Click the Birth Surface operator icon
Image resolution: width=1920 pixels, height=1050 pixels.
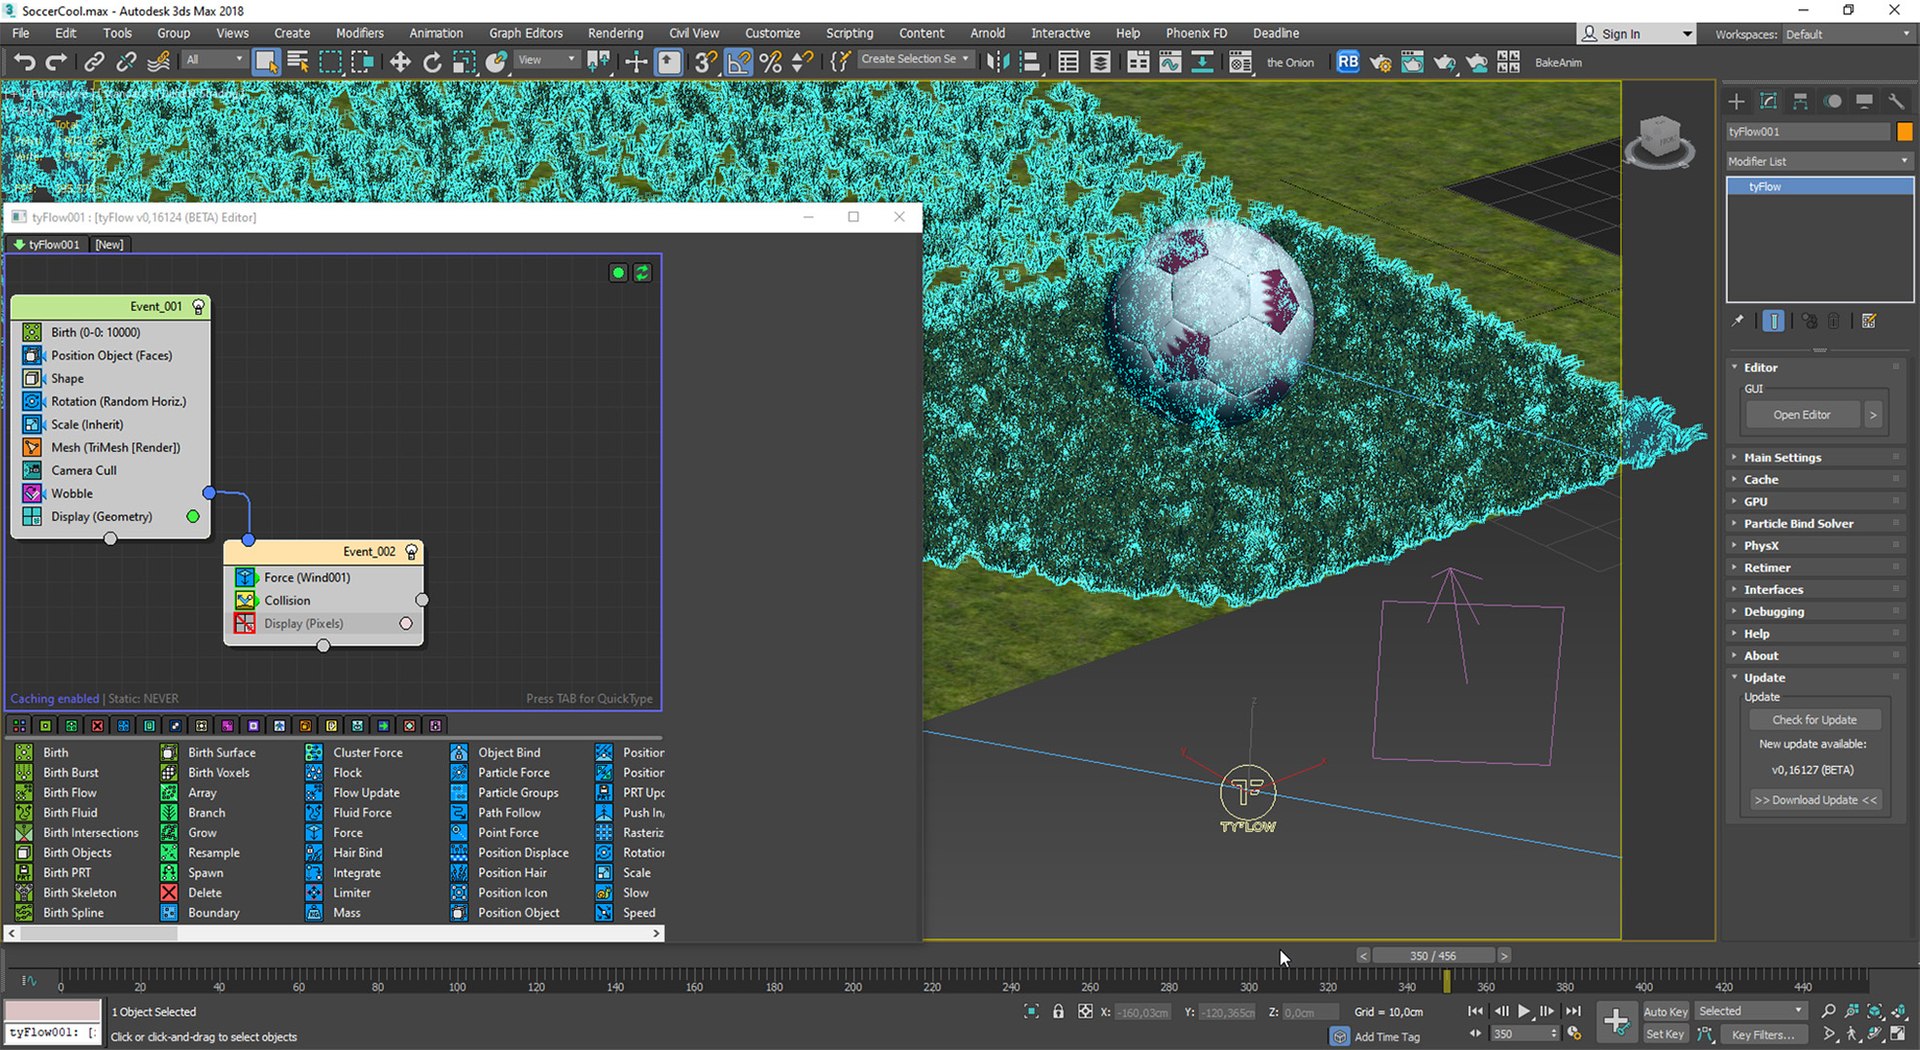click(170, 752)
